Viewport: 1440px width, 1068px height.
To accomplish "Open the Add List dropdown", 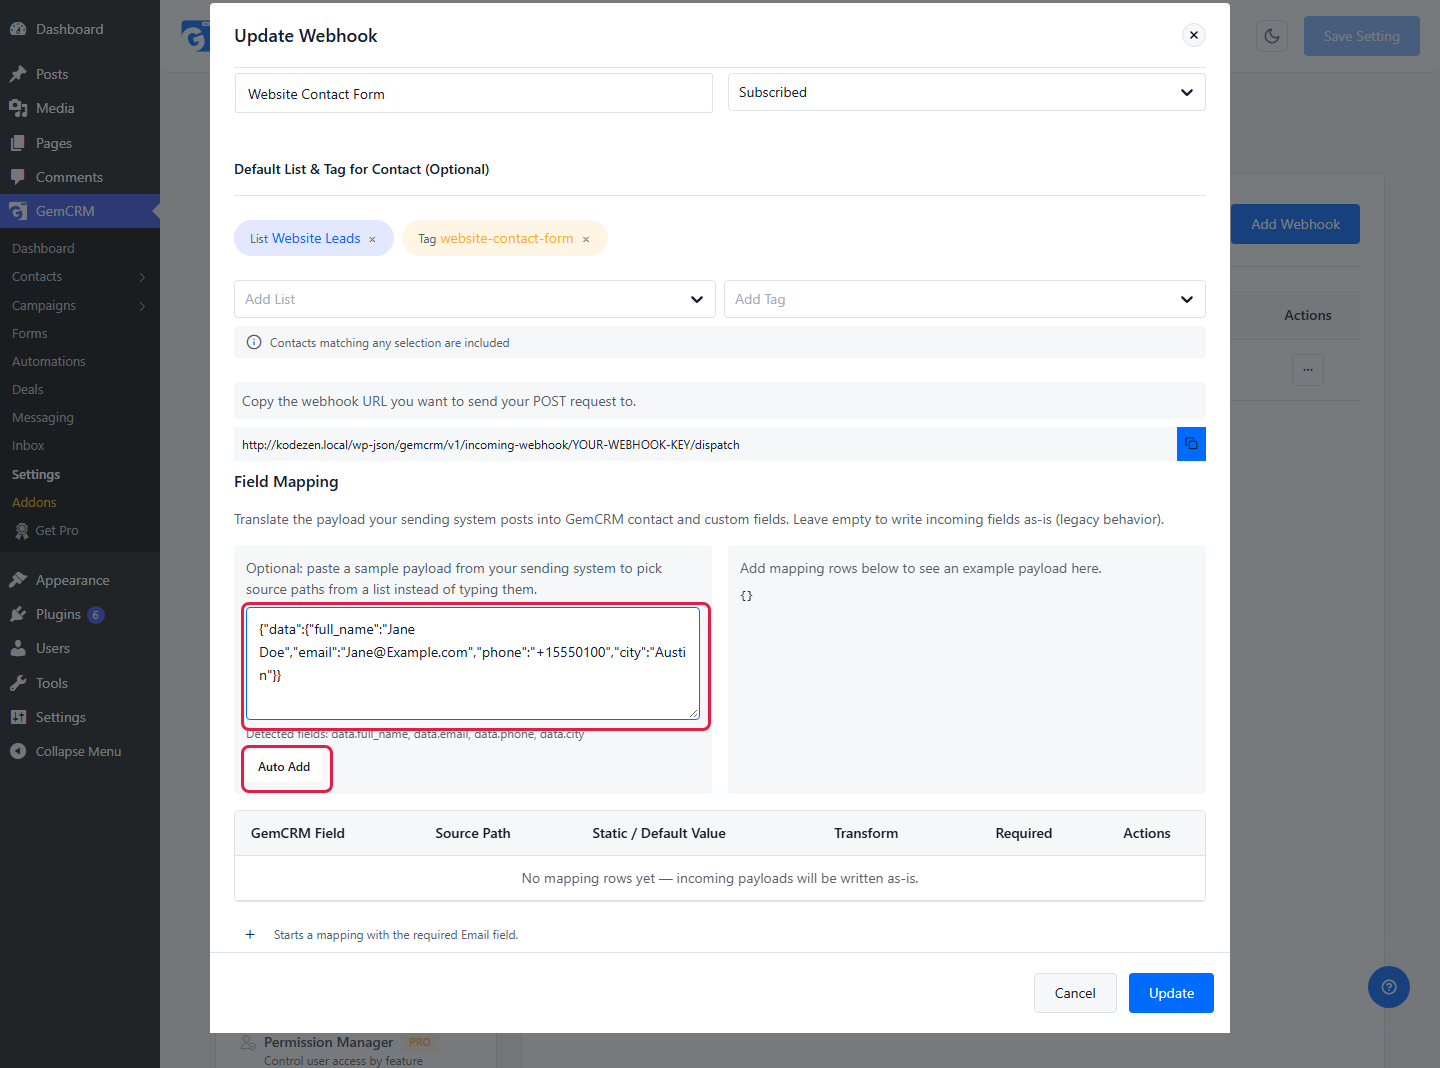I will coord(475,299).
